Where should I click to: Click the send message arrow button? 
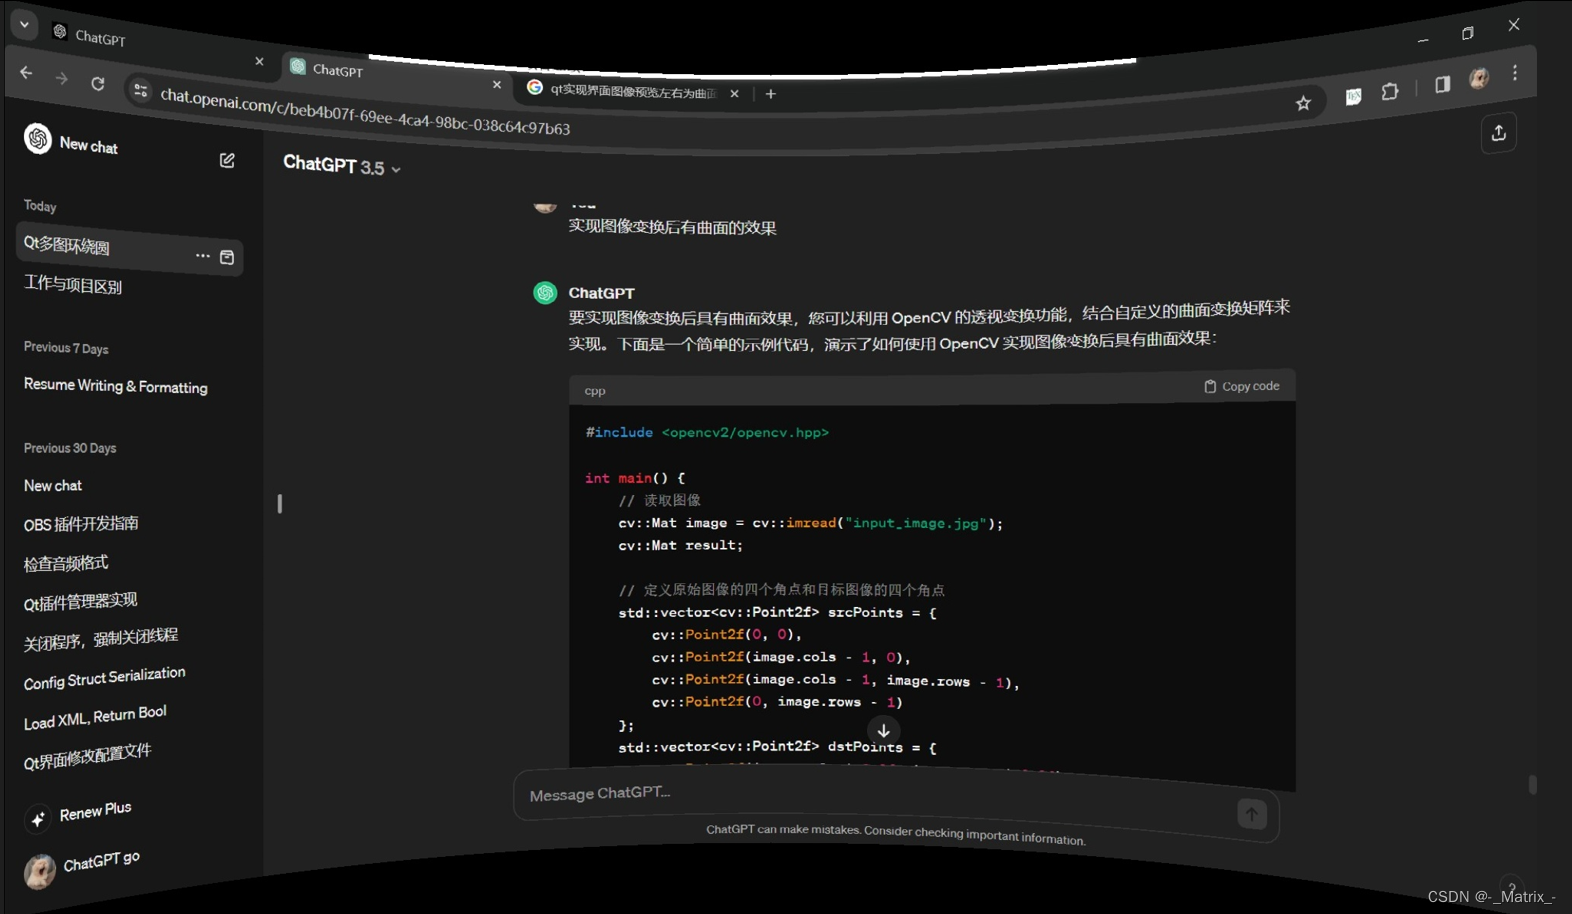[x=1251, y=814]
